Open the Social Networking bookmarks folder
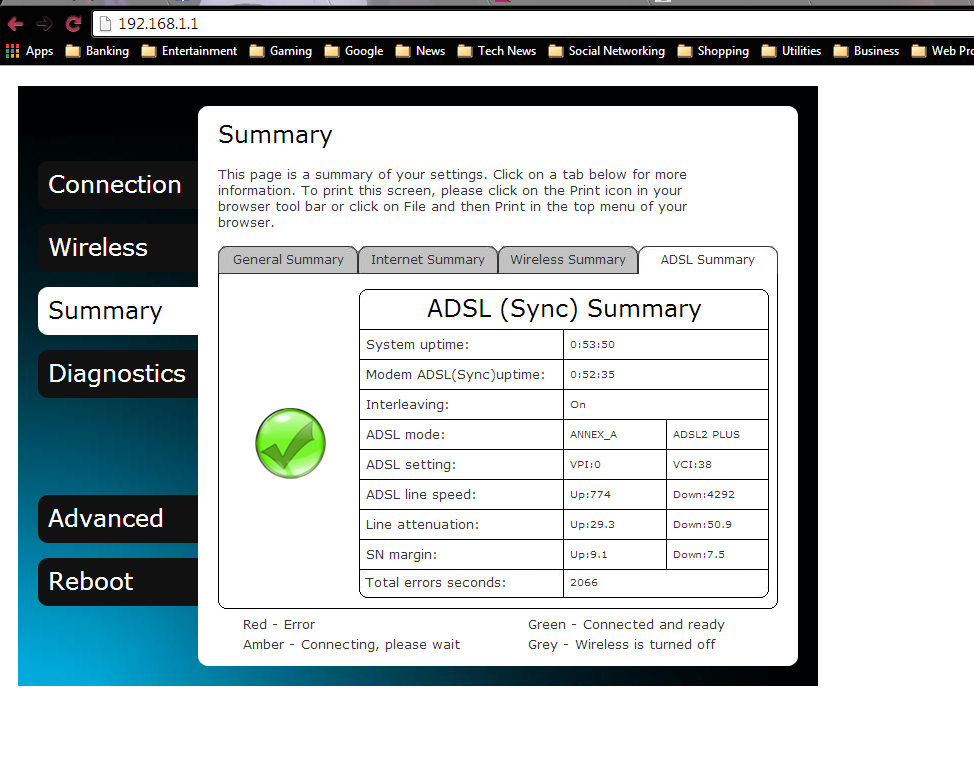974x778 pixels. pyautogui.click(x=607, y=51)
